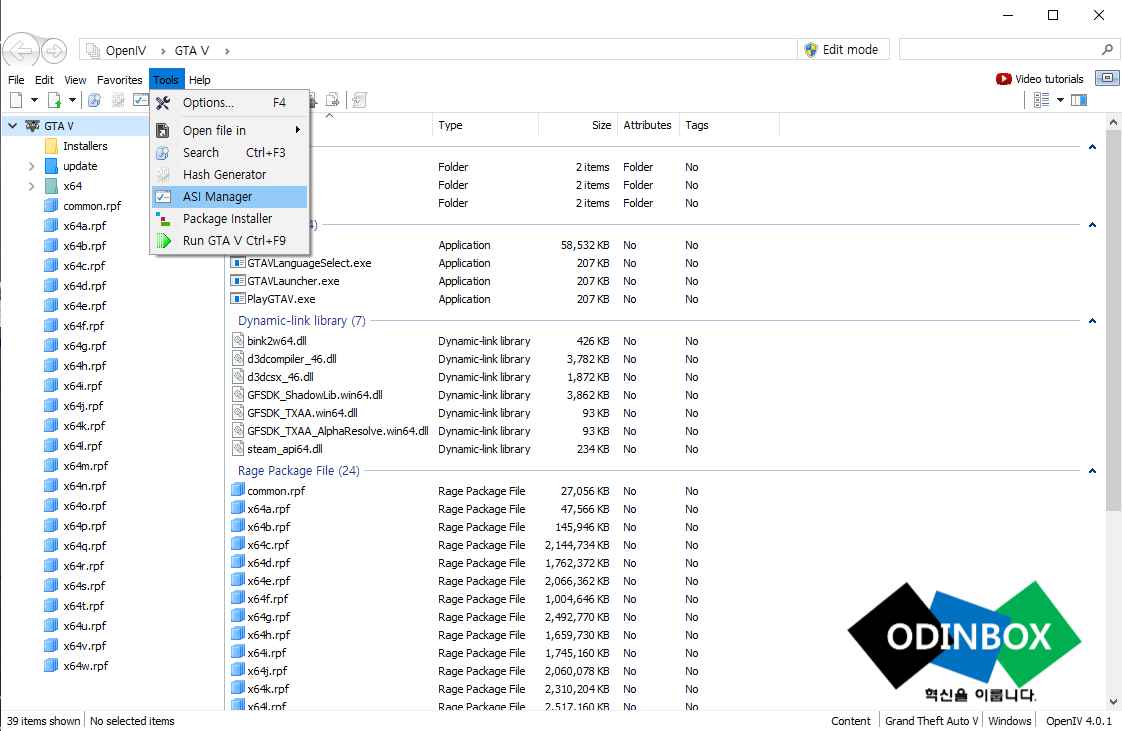The width and height of the screenshot is (1122, 731).
Task: Open the Help menu
Action: (200, 80)
